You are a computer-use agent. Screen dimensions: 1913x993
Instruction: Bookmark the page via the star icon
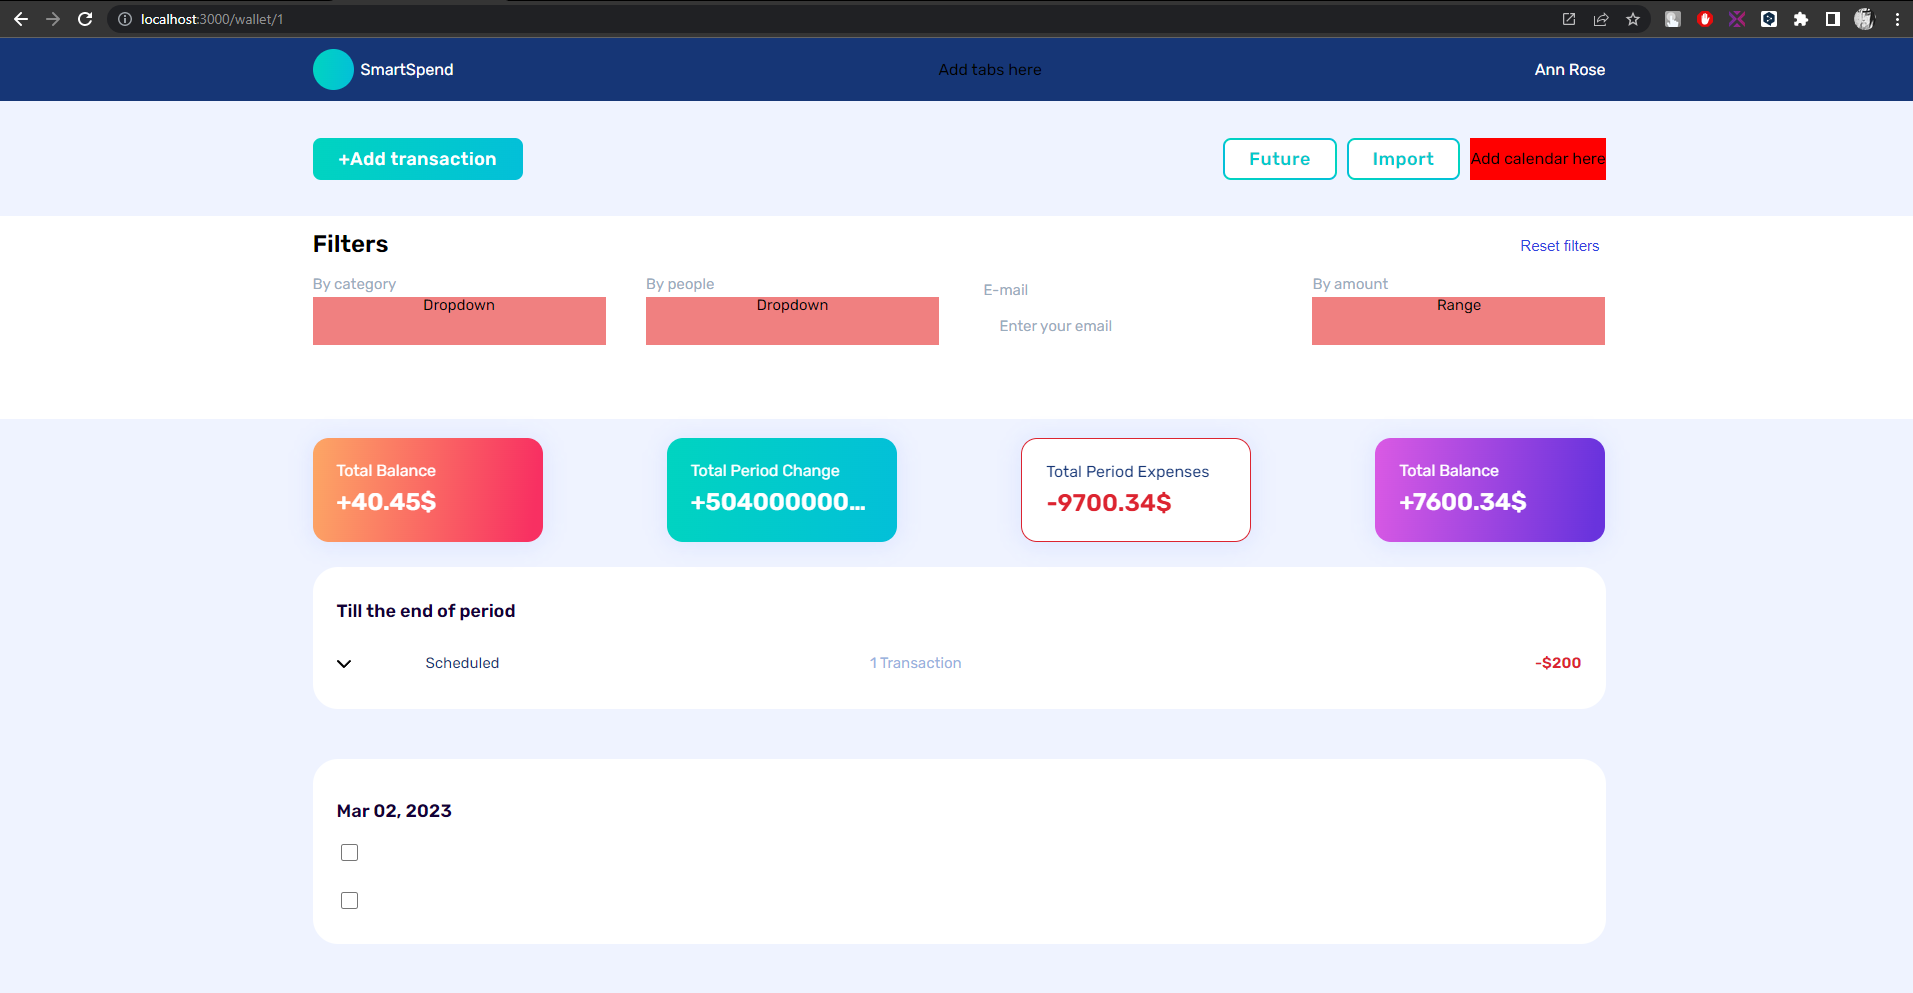tap(1634, 19)
